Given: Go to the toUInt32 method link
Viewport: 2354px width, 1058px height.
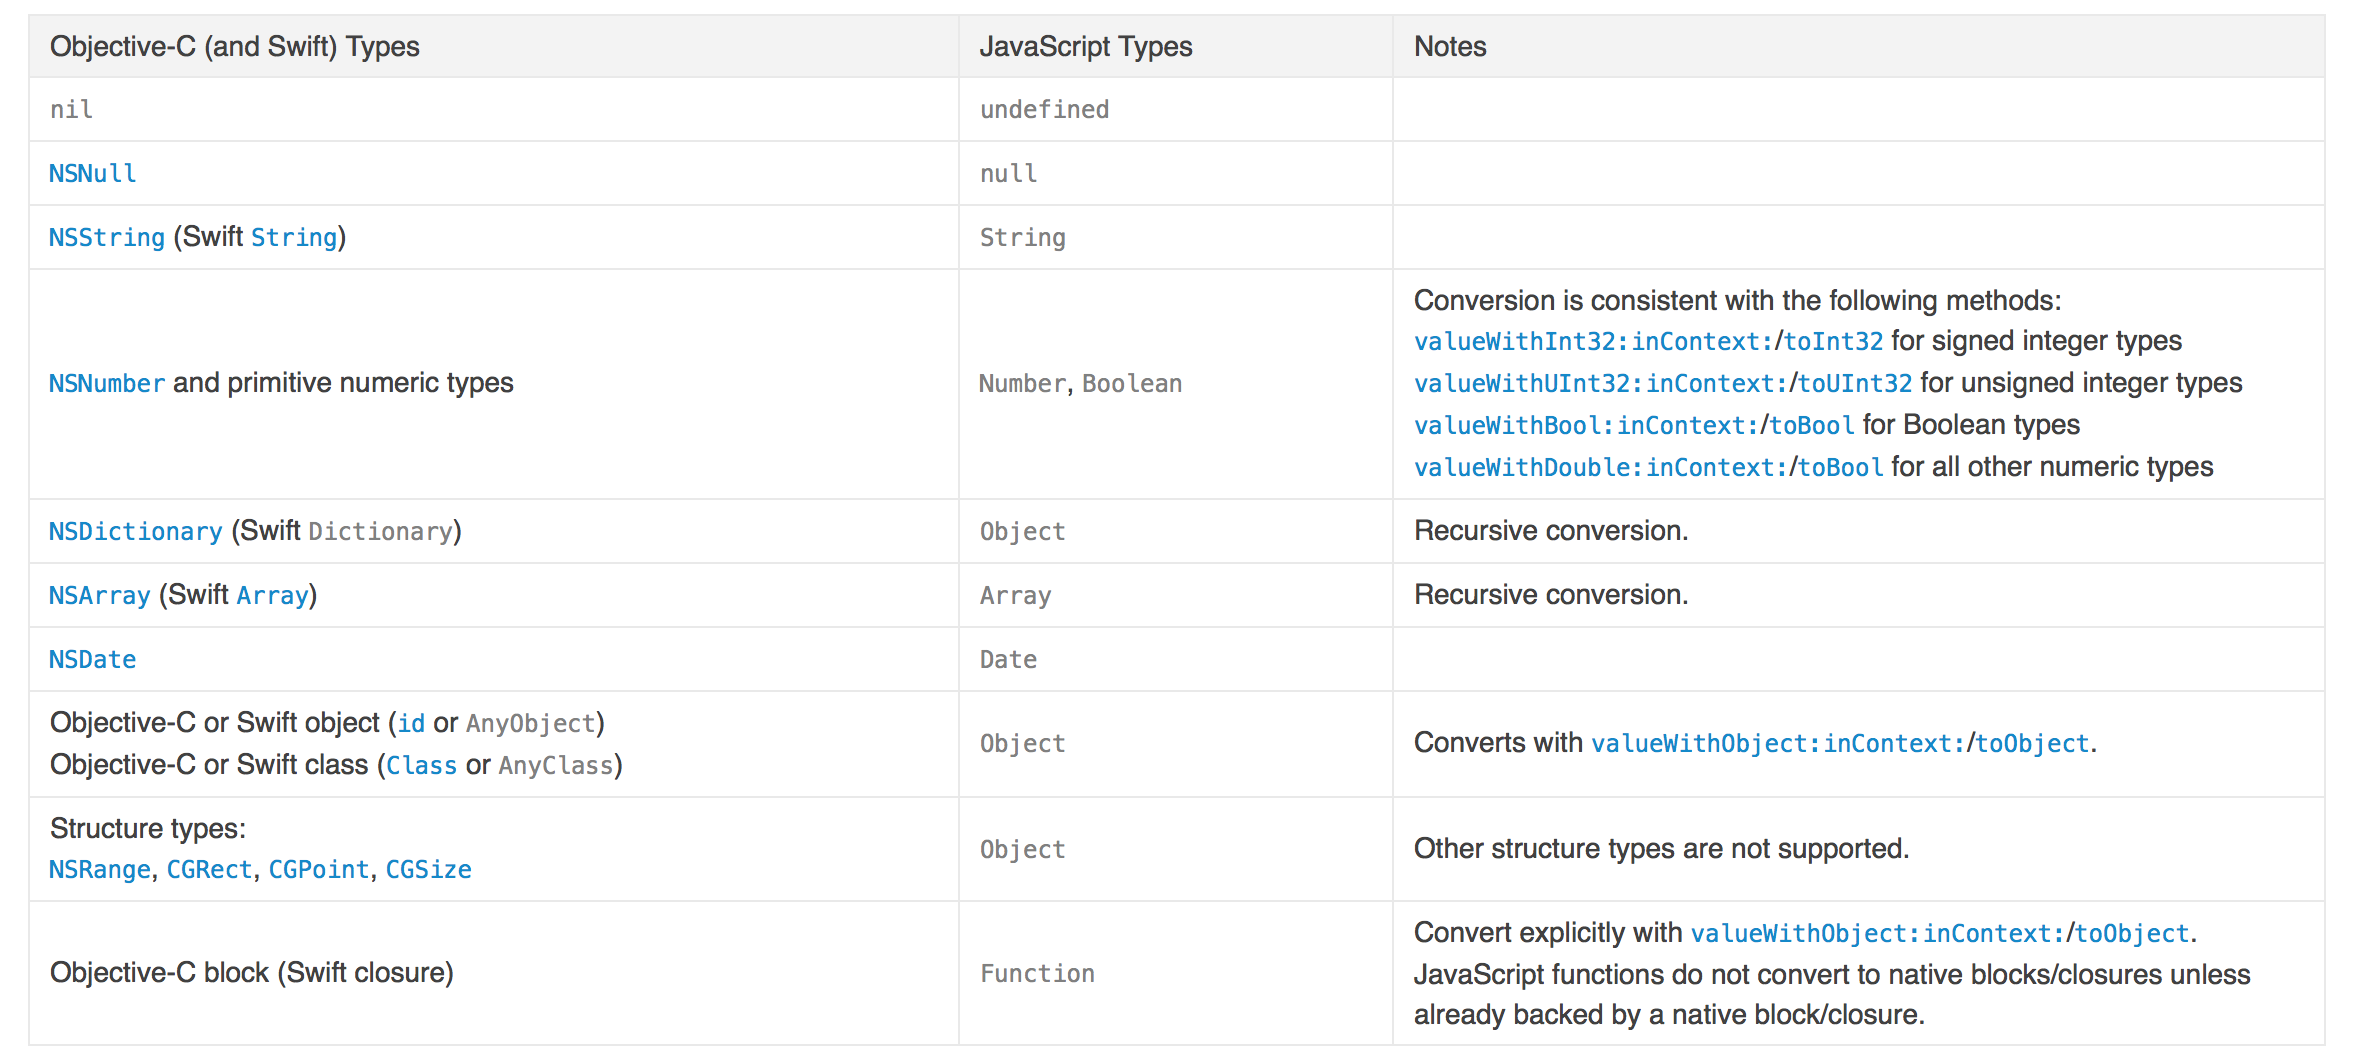Looking at the screenshot, I should [1855, 383].
